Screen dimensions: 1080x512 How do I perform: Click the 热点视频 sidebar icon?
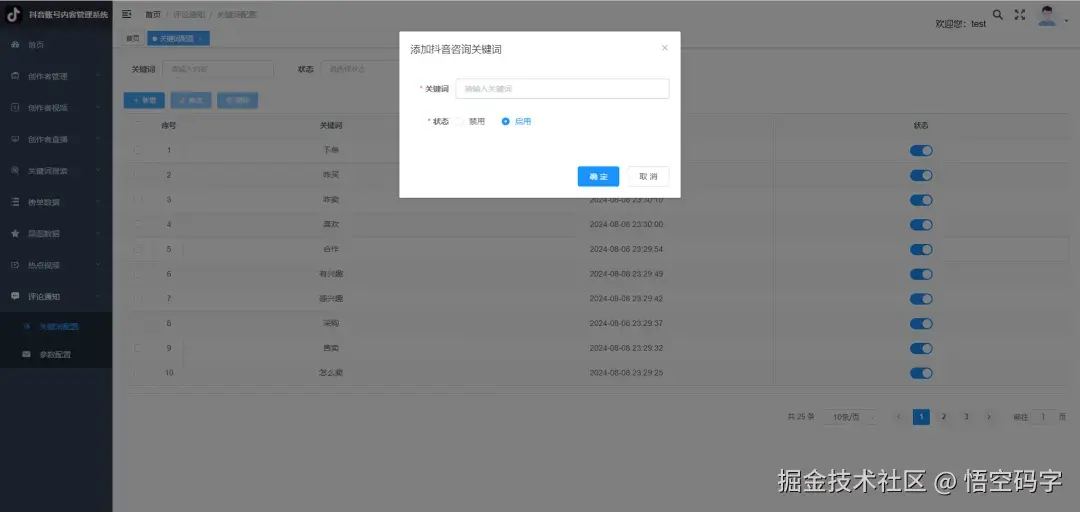click(15, 265)
